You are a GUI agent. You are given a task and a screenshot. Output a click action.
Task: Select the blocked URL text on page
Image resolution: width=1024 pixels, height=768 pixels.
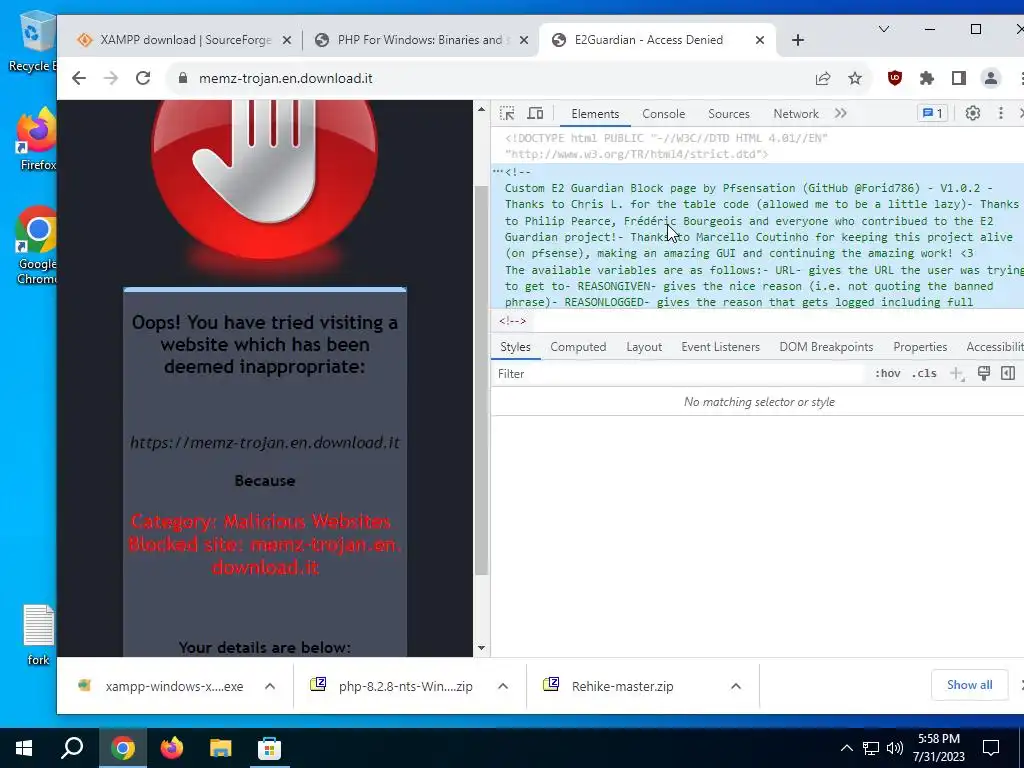[264, 443]
